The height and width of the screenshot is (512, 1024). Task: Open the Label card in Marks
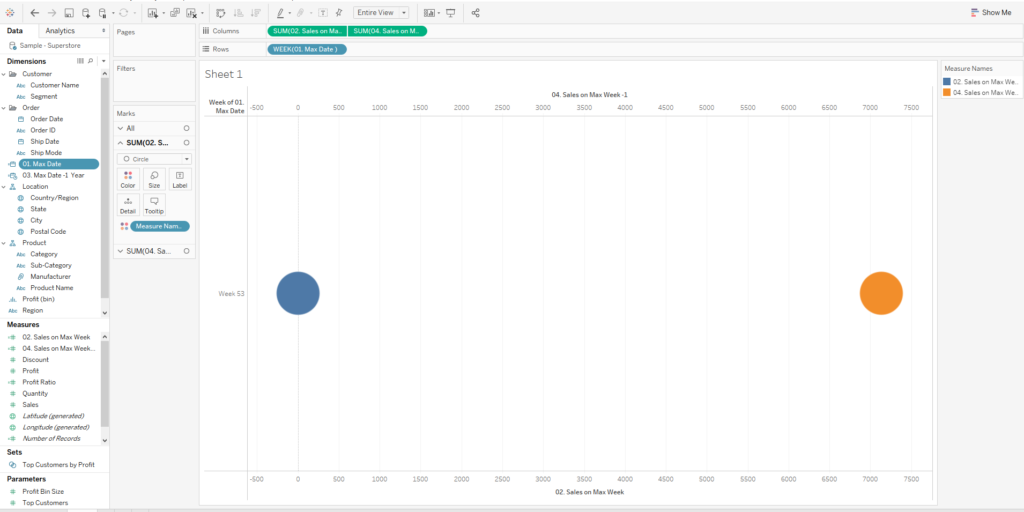(180, 179)
